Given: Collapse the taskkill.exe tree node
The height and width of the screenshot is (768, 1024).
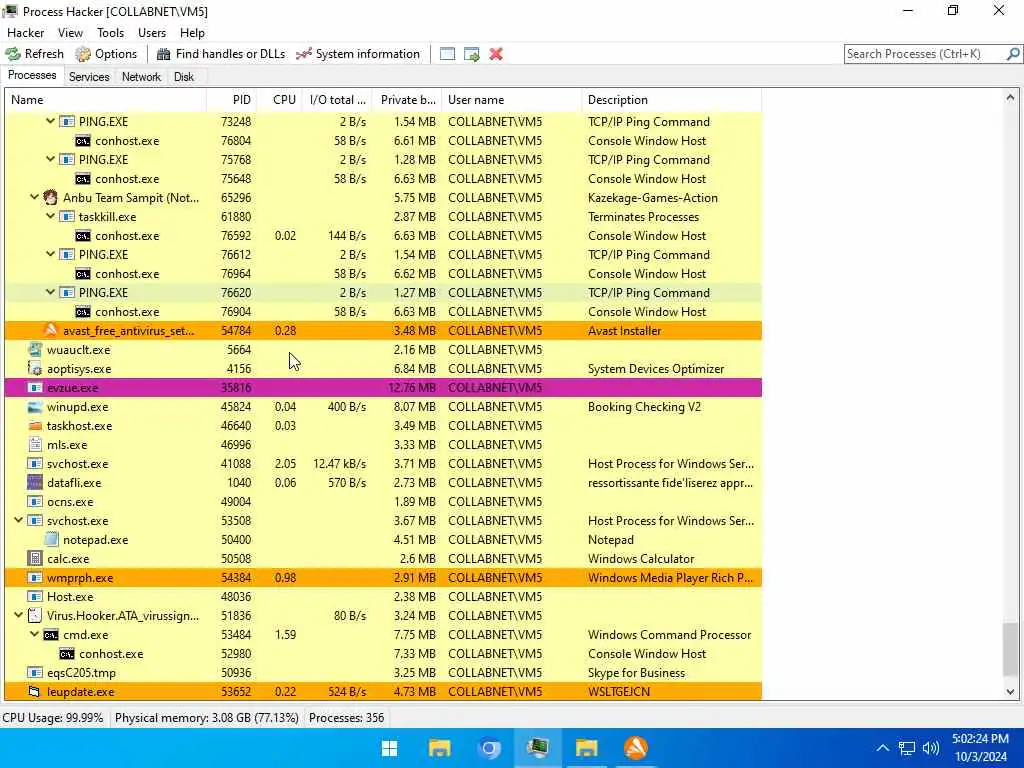Looking at the screenshot, I should click(50, 216).
